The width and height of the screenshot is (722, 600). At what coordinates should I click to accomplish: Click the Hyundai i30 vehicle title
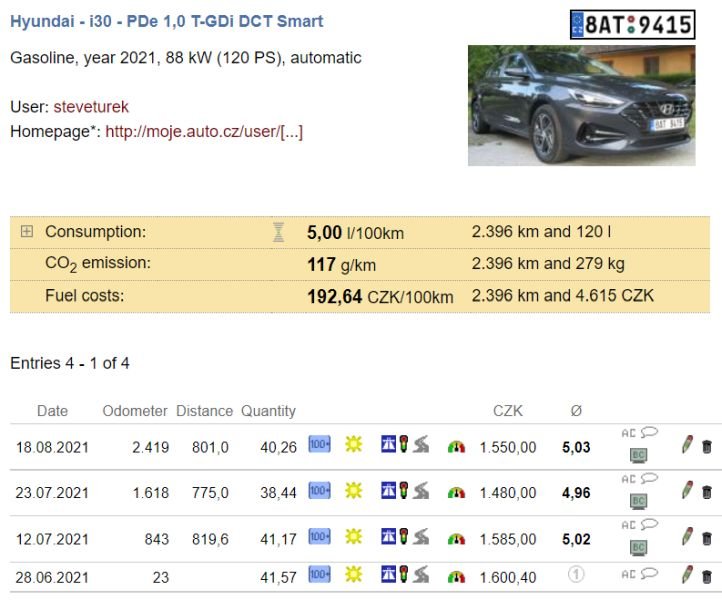[x=166, y=21]
